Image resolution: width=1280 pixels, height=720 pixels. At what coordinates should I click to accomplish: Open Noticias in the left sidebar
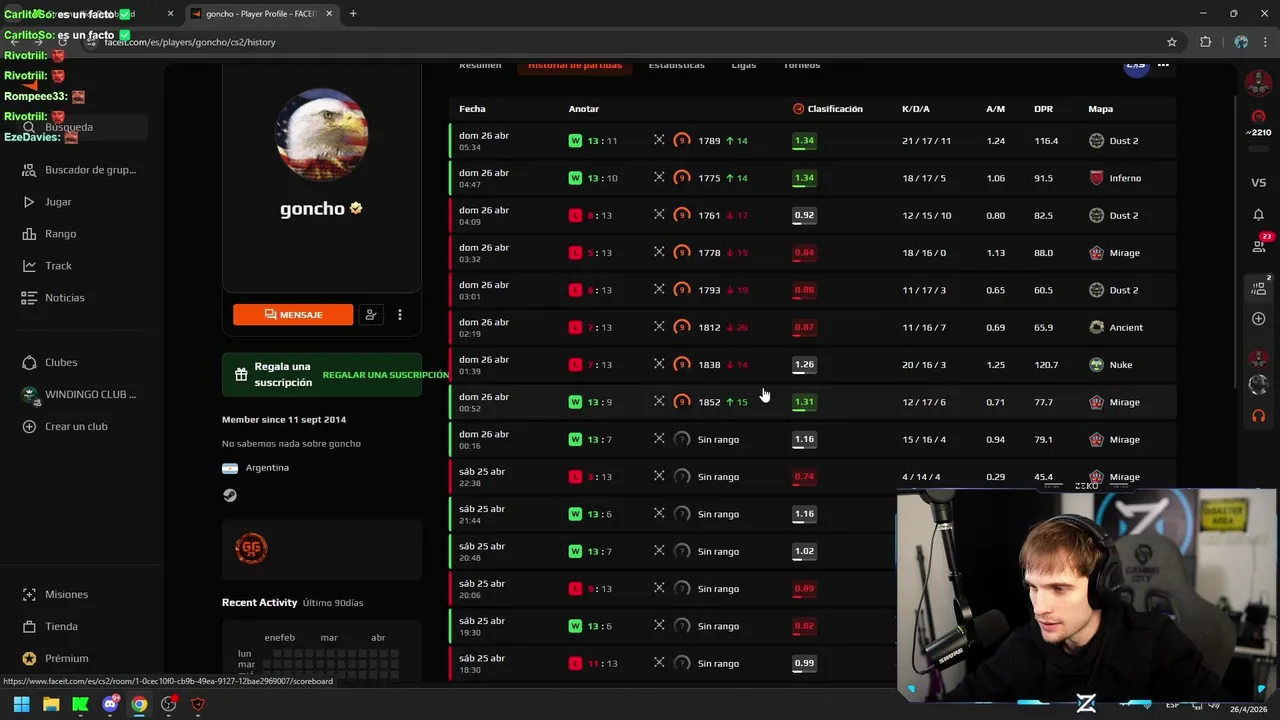click(54, 298)
